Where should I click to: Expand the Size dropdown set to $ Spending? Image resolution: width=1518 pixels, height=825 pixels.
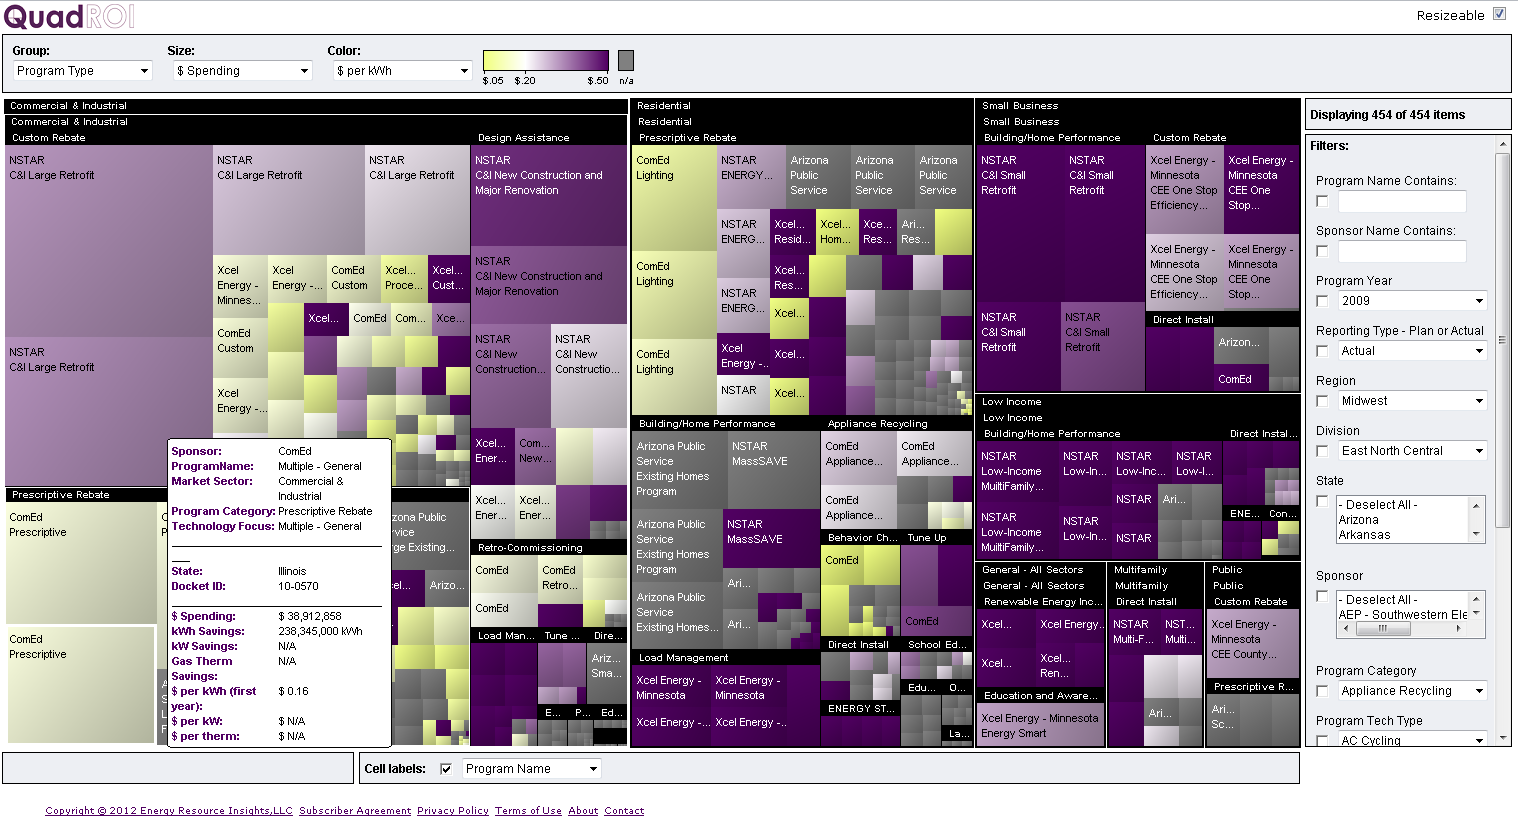click(242, 71)
